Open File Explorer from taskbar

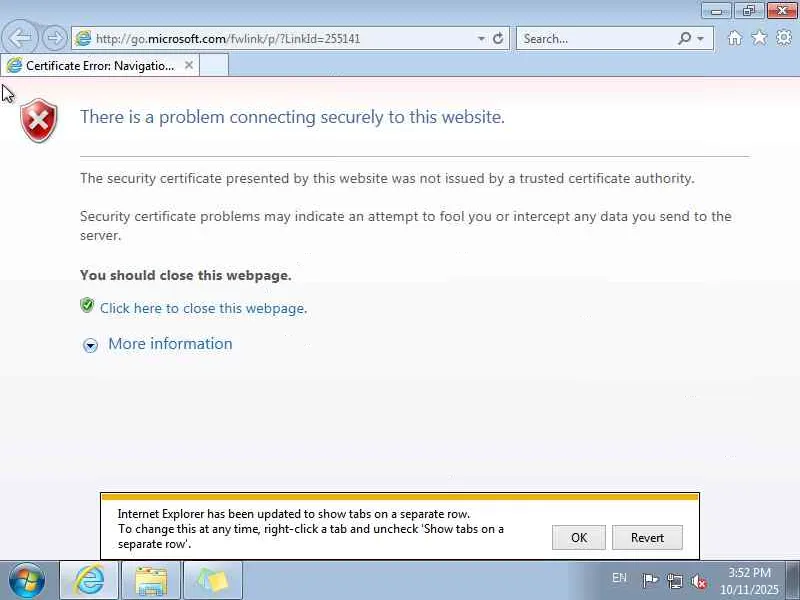pos(151,581)
